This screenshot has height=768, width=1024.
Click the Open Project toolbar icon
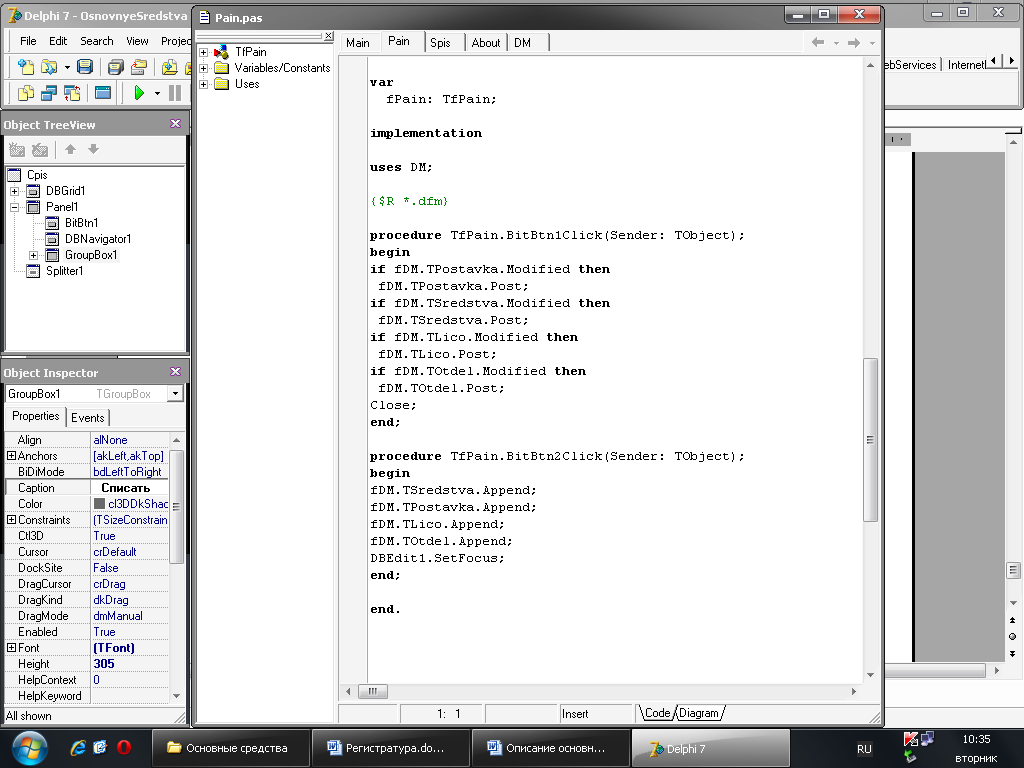tap(138, 67)
